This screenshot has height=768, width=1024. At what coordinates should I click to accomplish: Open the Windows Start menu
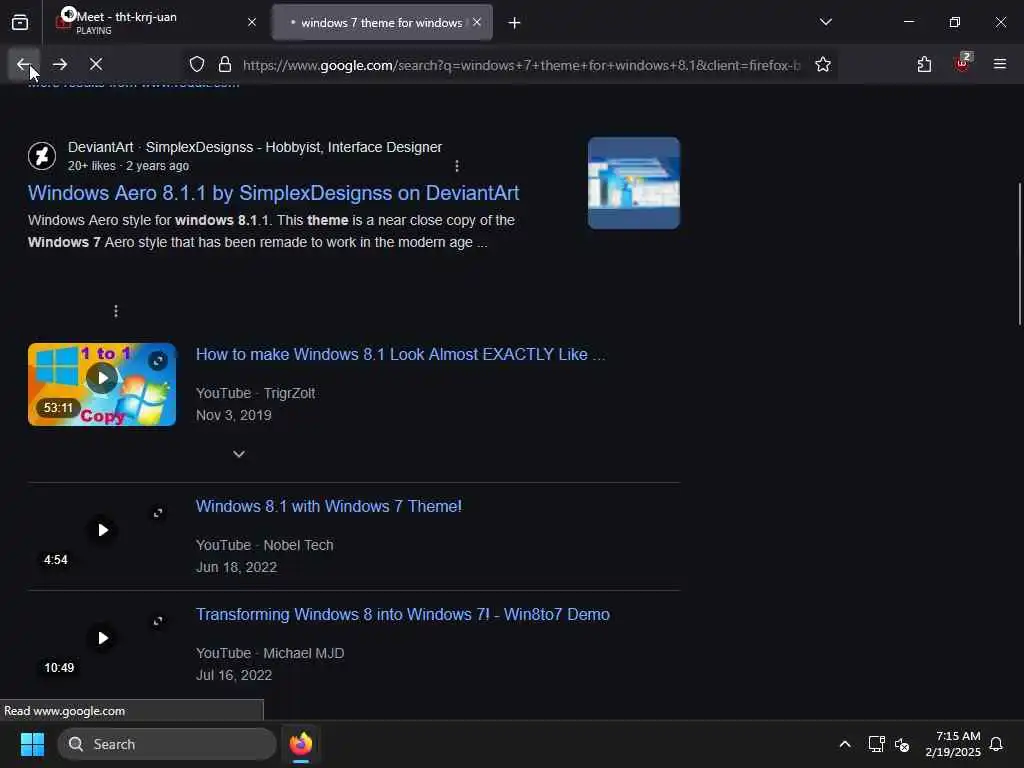(32, 744)
